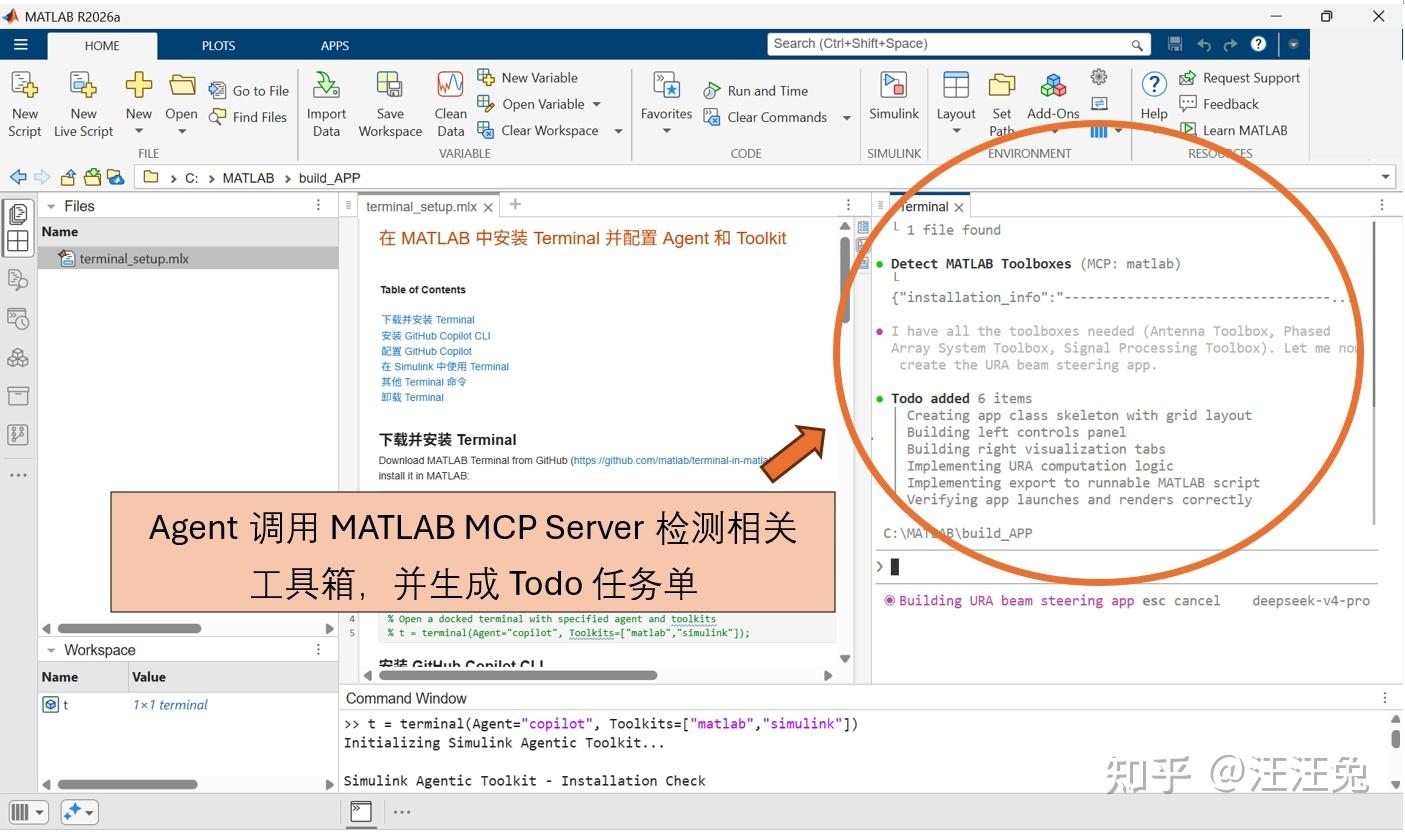
Task: Click the Files panel horizontal scrollbar
Action: 130,628
